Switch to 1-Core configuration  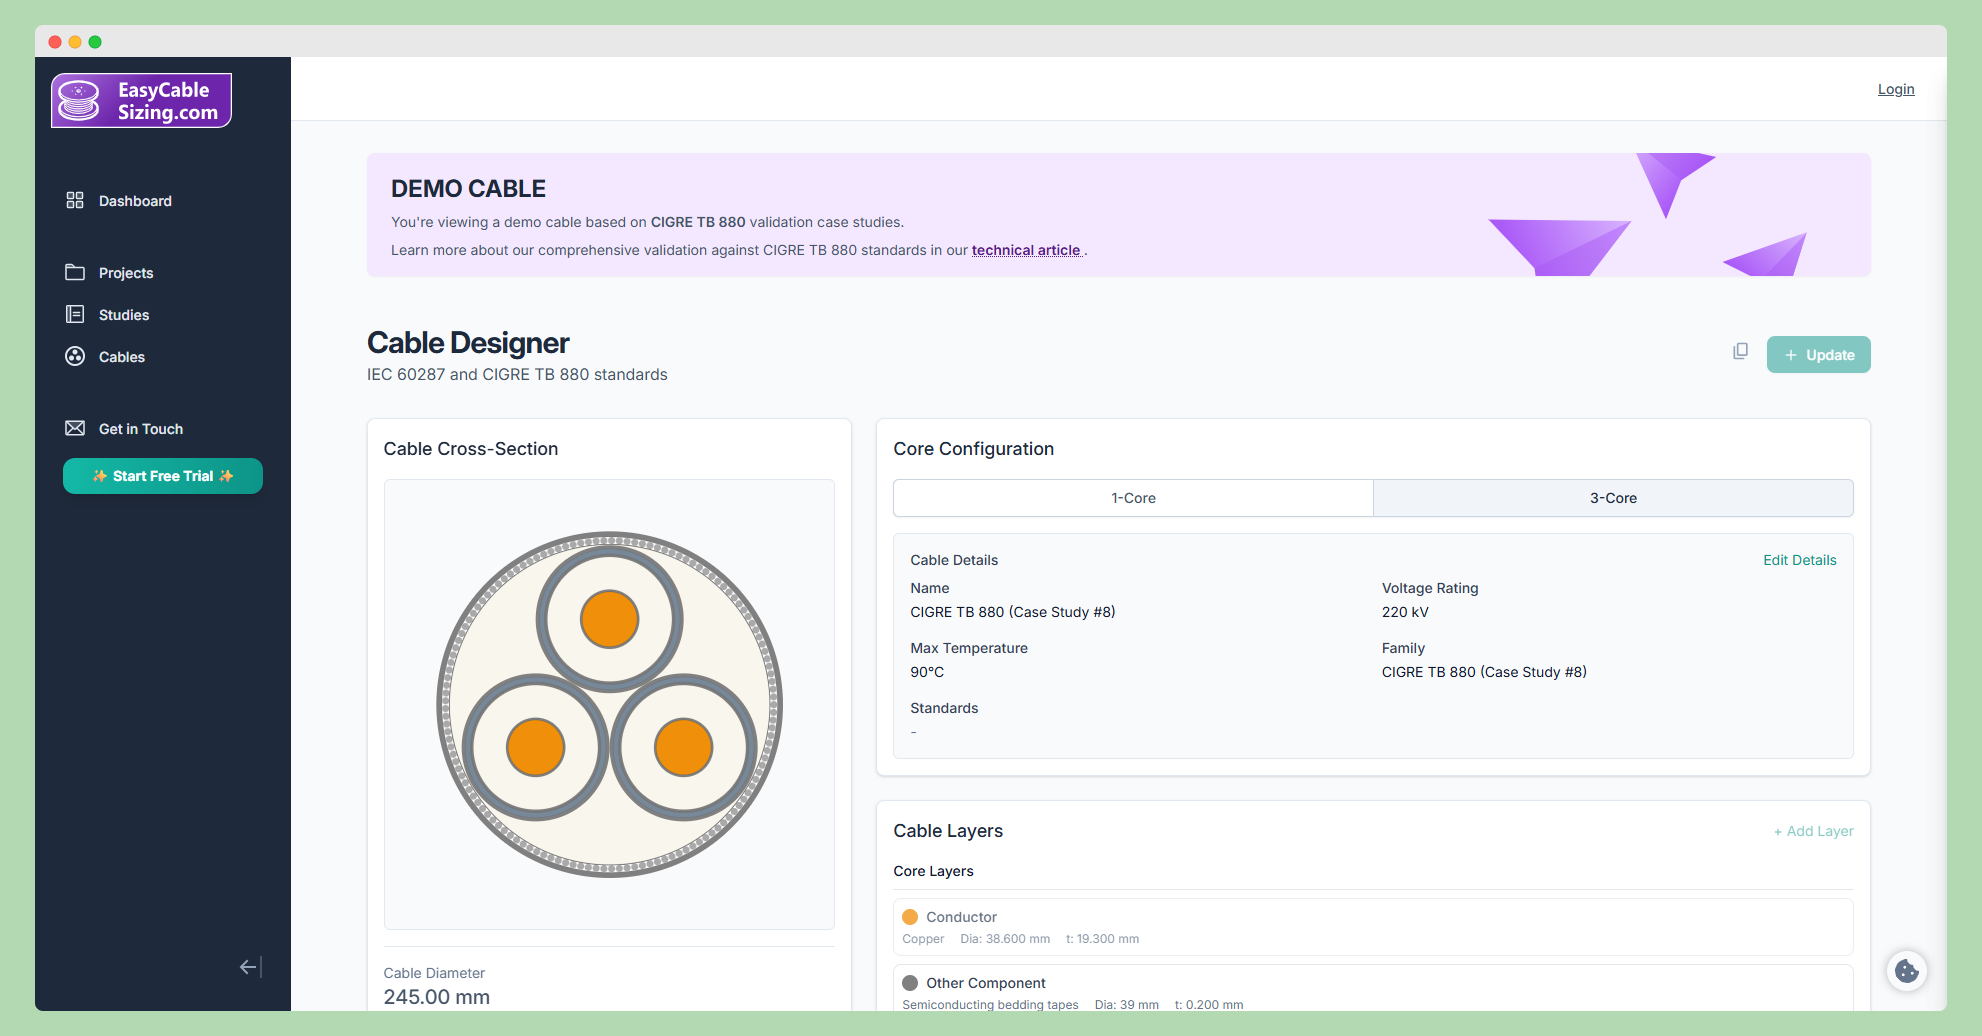click(x=1133, y=498)
